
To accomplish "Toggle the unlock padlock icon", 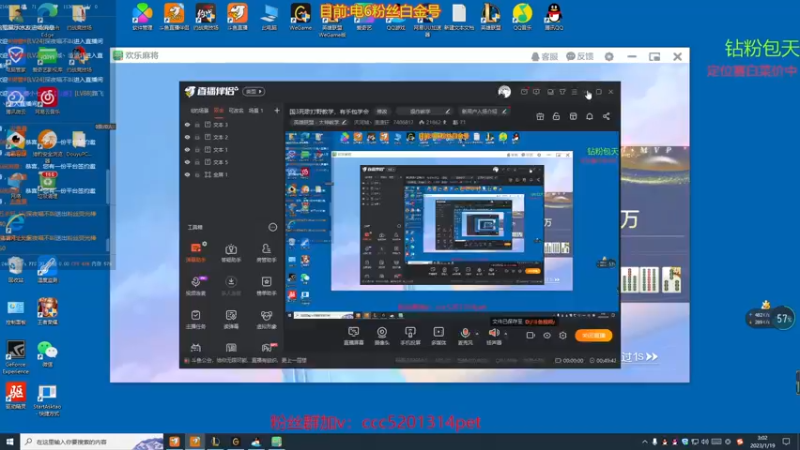I will click(556, 116).
